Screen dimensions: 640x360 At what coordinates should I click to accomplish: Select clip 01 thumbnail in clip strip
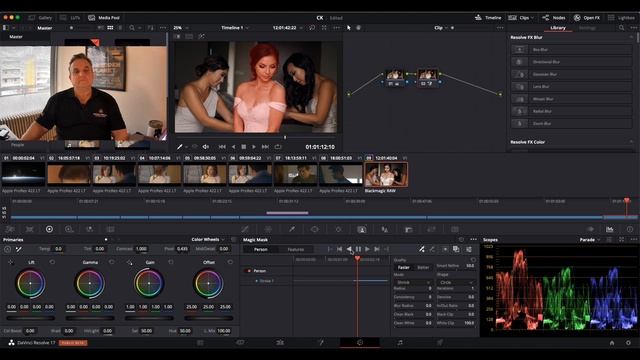23,174
